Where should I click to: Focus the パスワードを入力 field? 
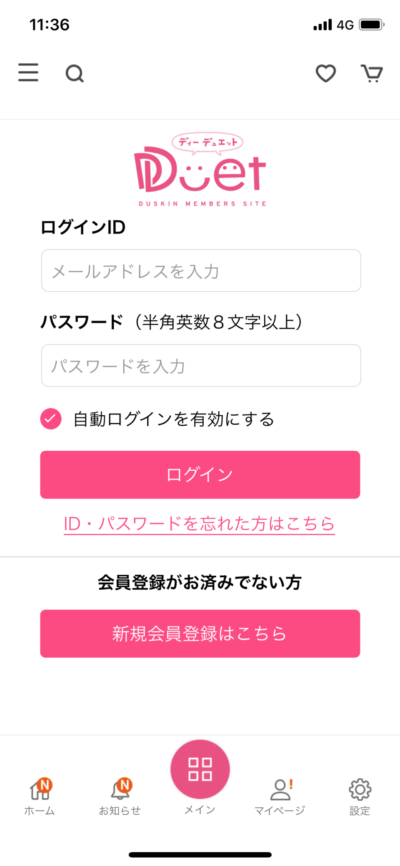click(x=201, y=366)
